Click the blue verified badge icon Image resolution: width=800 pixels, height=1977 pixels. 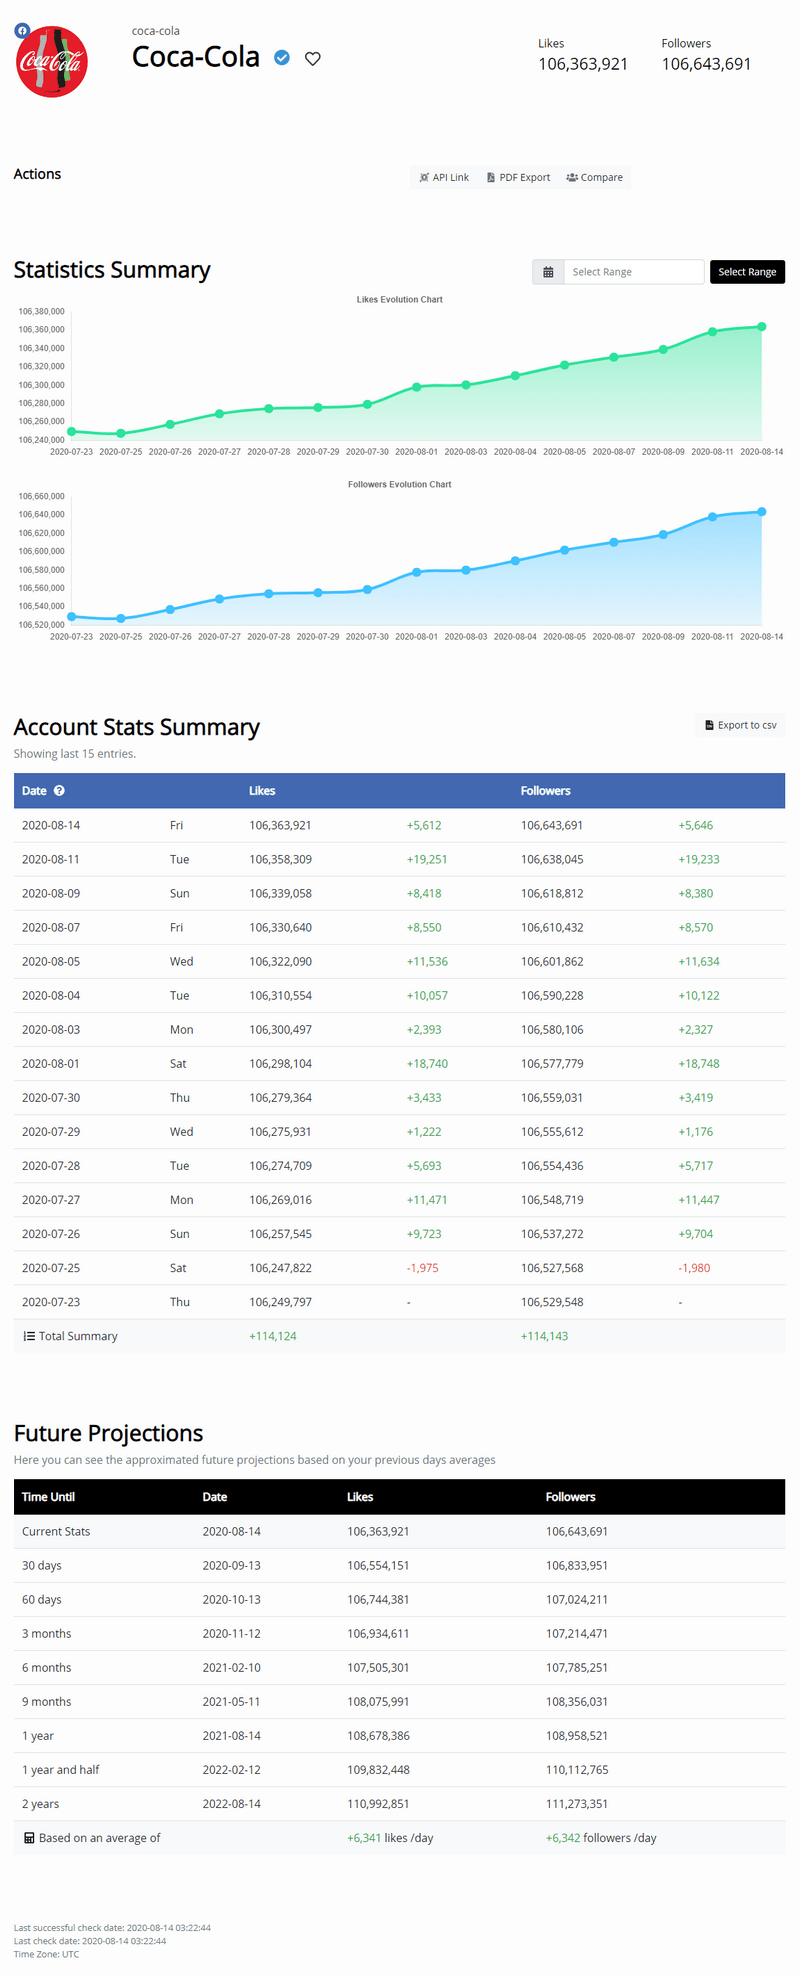(282, 58)
